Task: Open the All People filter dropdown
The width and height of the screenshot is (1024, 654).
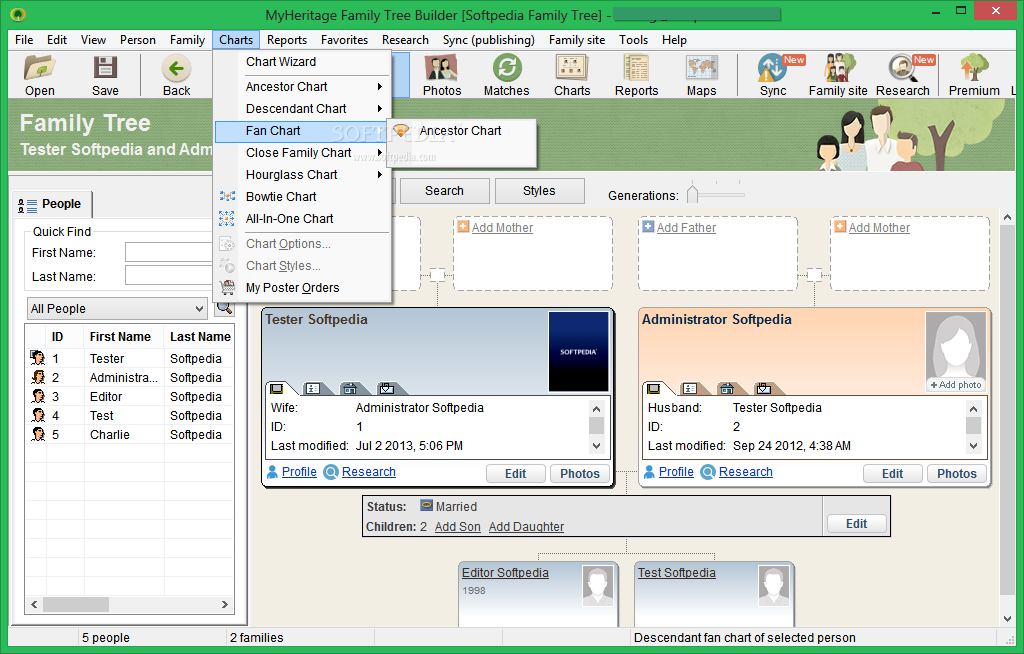Action: point(118,308)
